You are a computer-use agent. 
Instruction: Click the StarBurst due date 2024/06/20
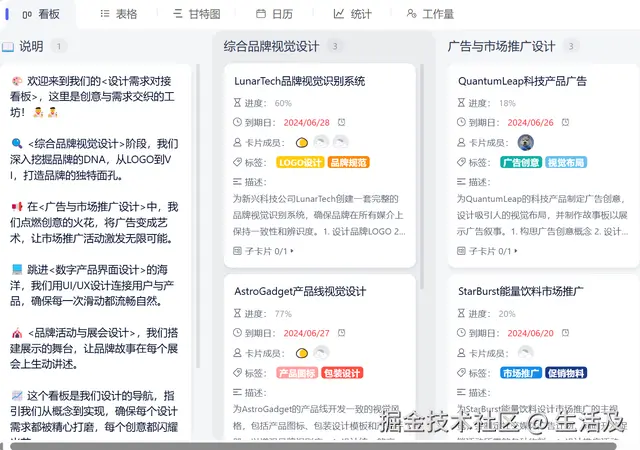coord(531,333)
